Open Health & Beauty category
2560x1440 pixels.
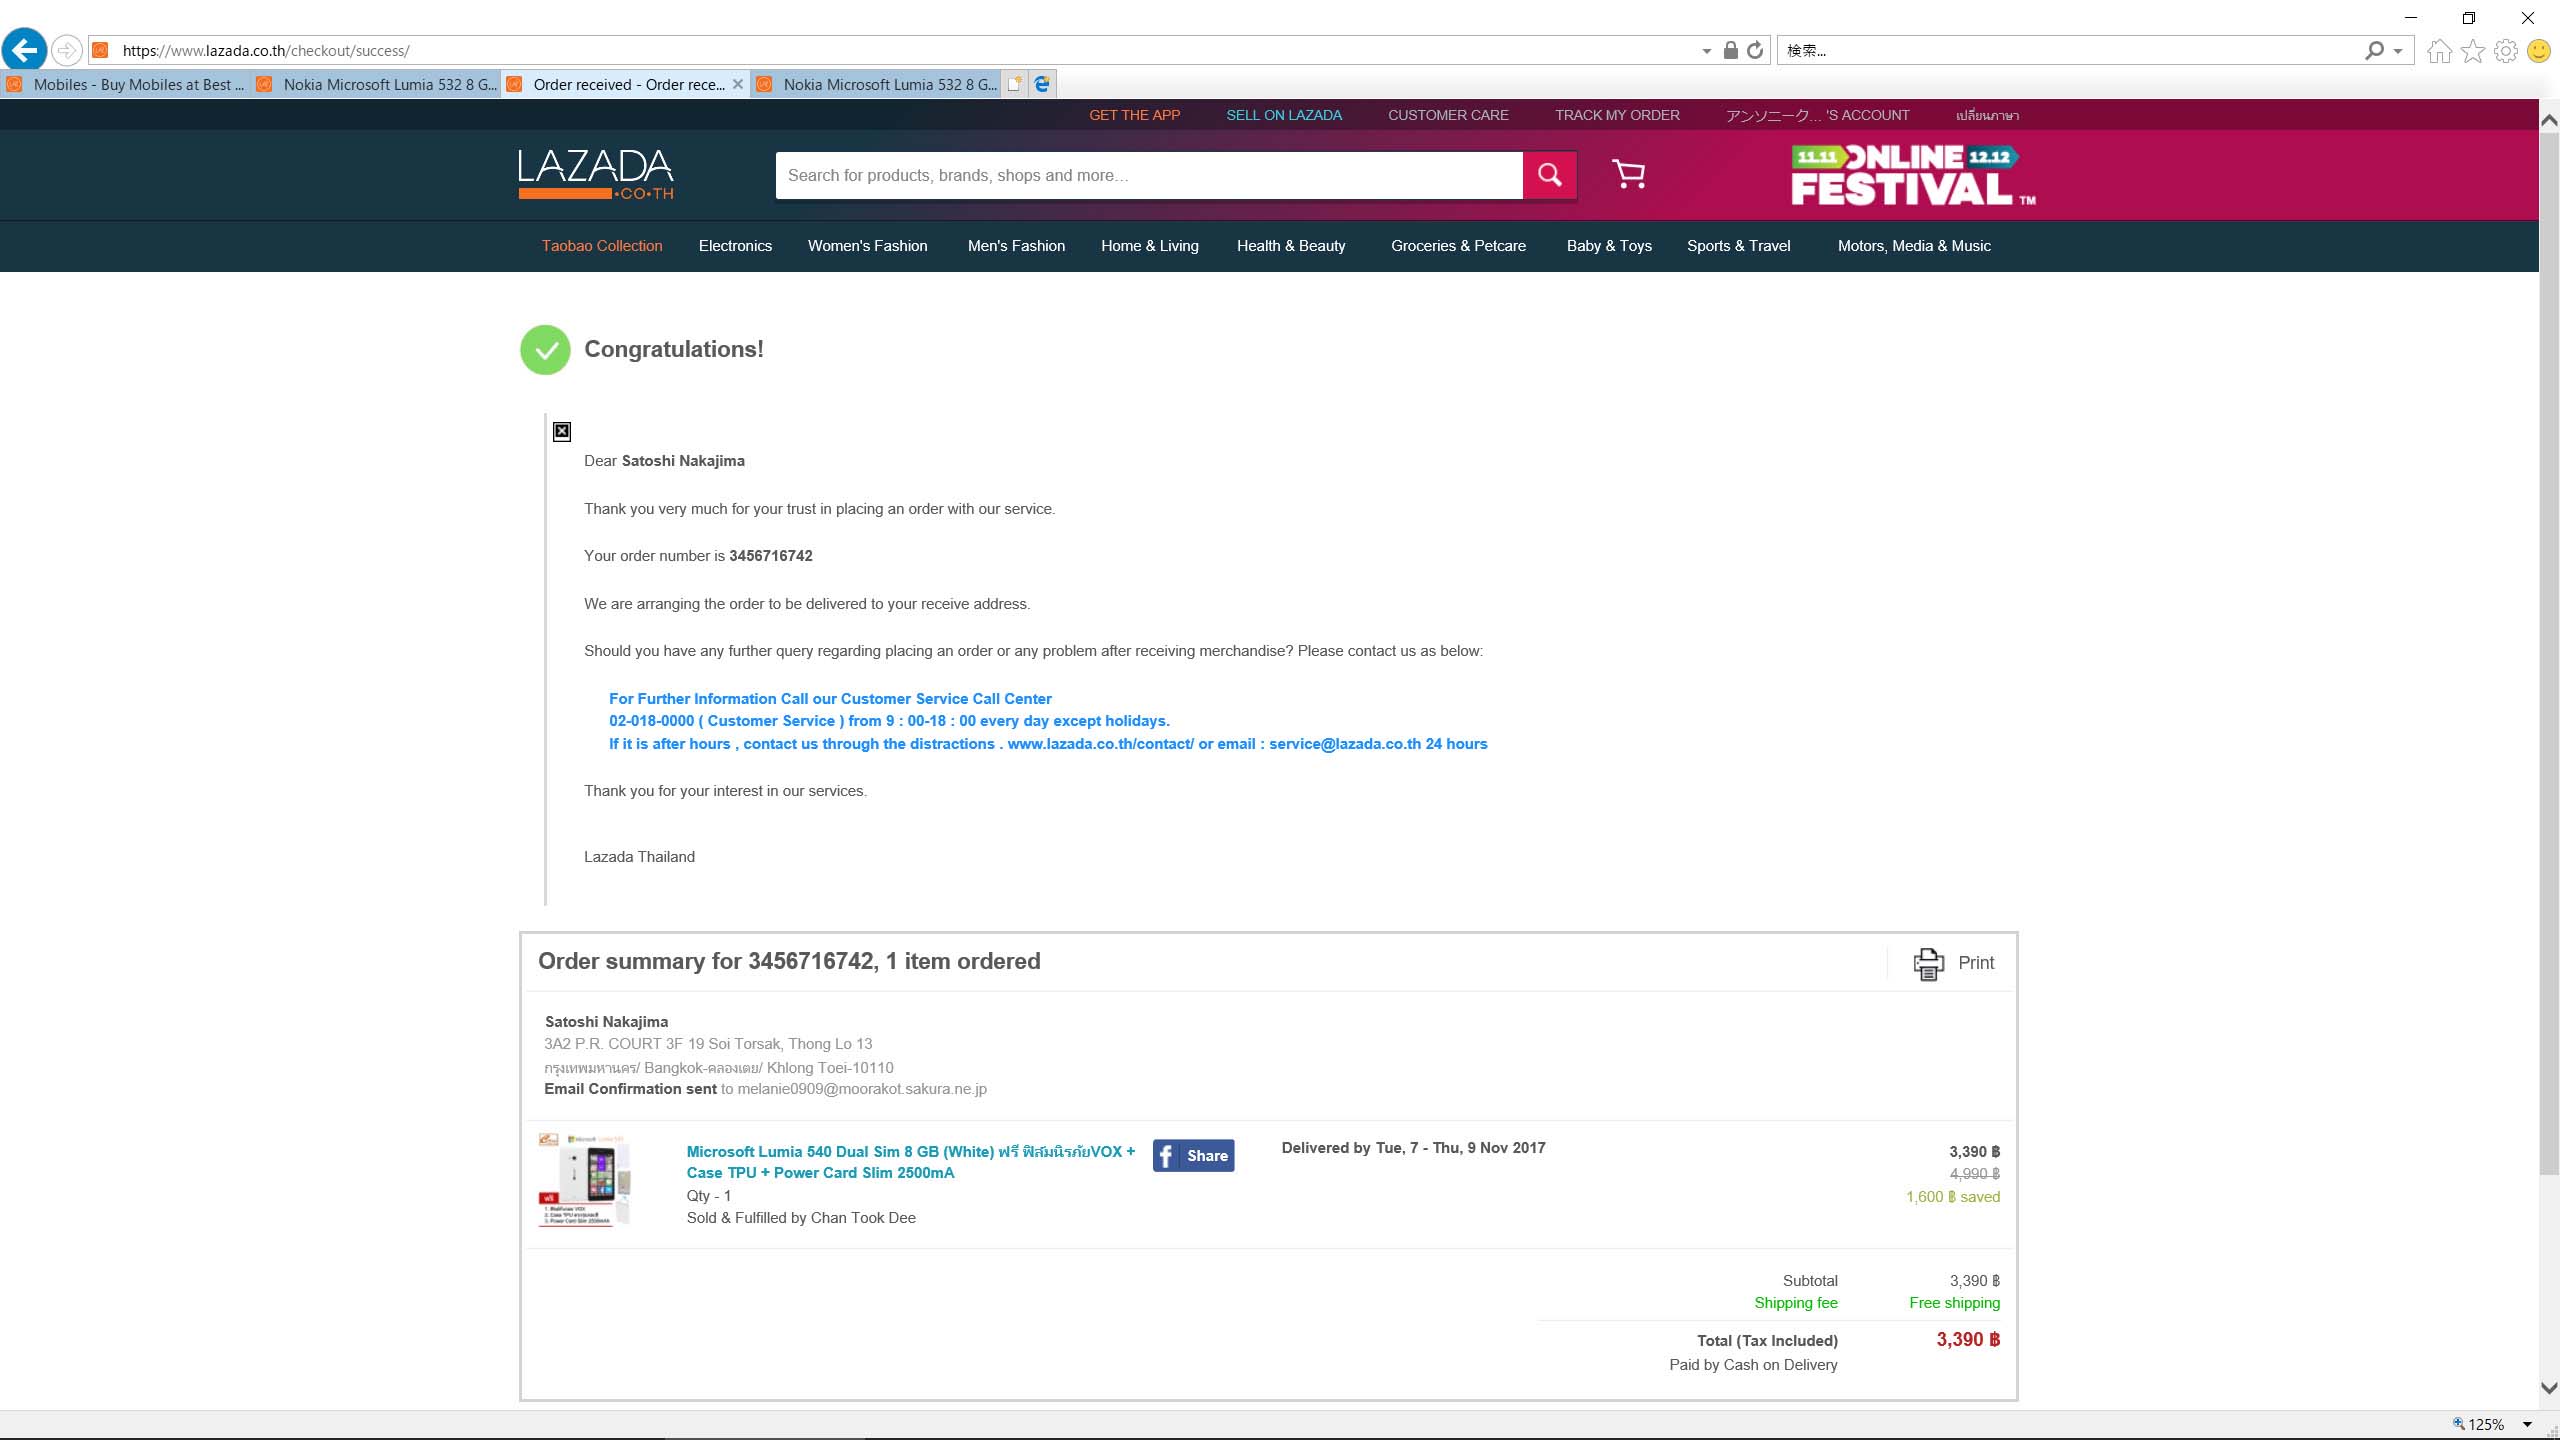click(x=1291, y=246)
